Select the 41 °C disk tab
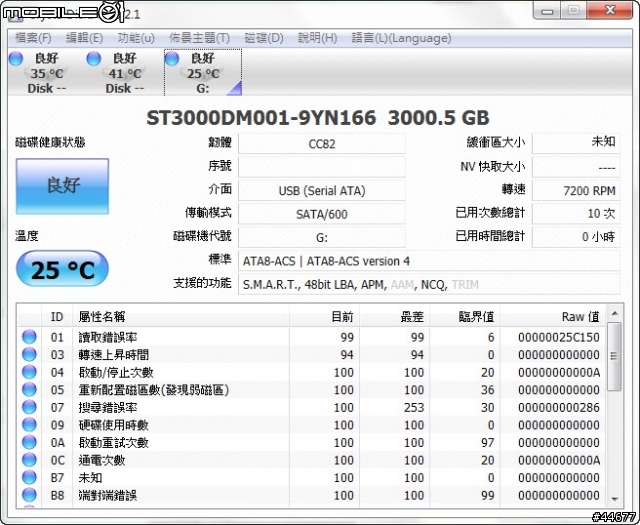The height and width of the screenshot is (525, 640). pos(124,73)
